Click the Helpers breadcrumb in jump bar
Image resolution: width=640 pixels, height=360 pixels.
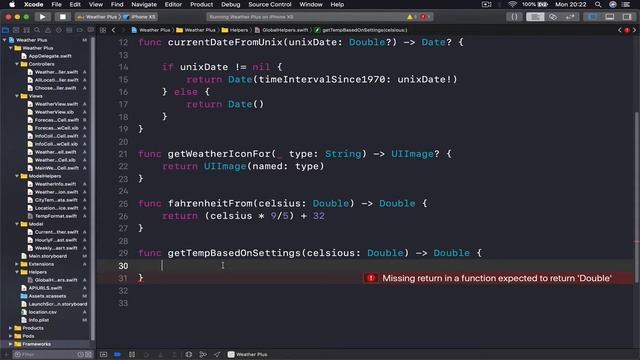tap(235, 30)
